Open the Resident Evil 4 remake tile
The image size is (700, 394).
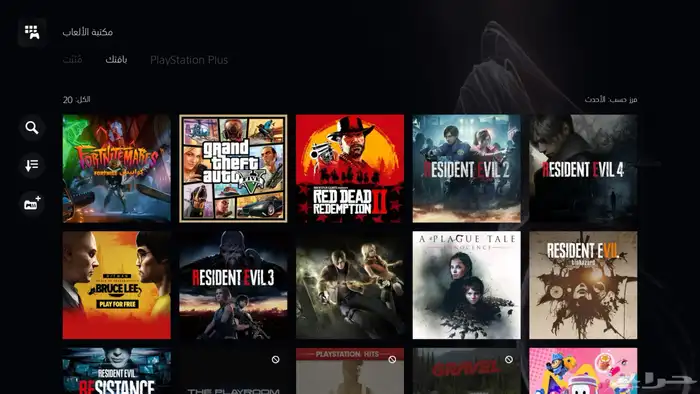583,169
